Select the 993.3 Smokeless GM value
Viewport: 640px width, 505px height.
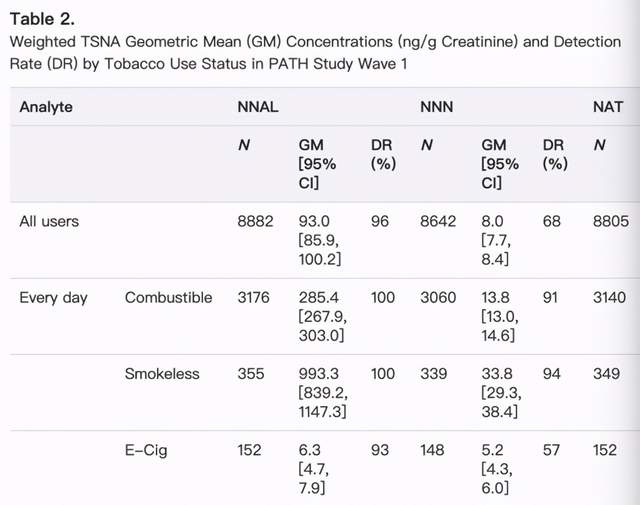tap(318, 374)
